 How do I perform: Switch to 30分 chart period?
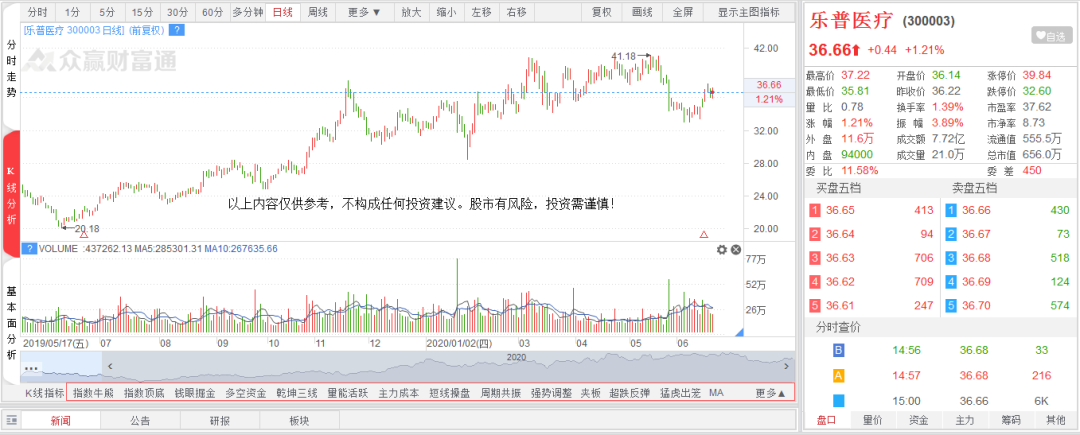point(177,12)
